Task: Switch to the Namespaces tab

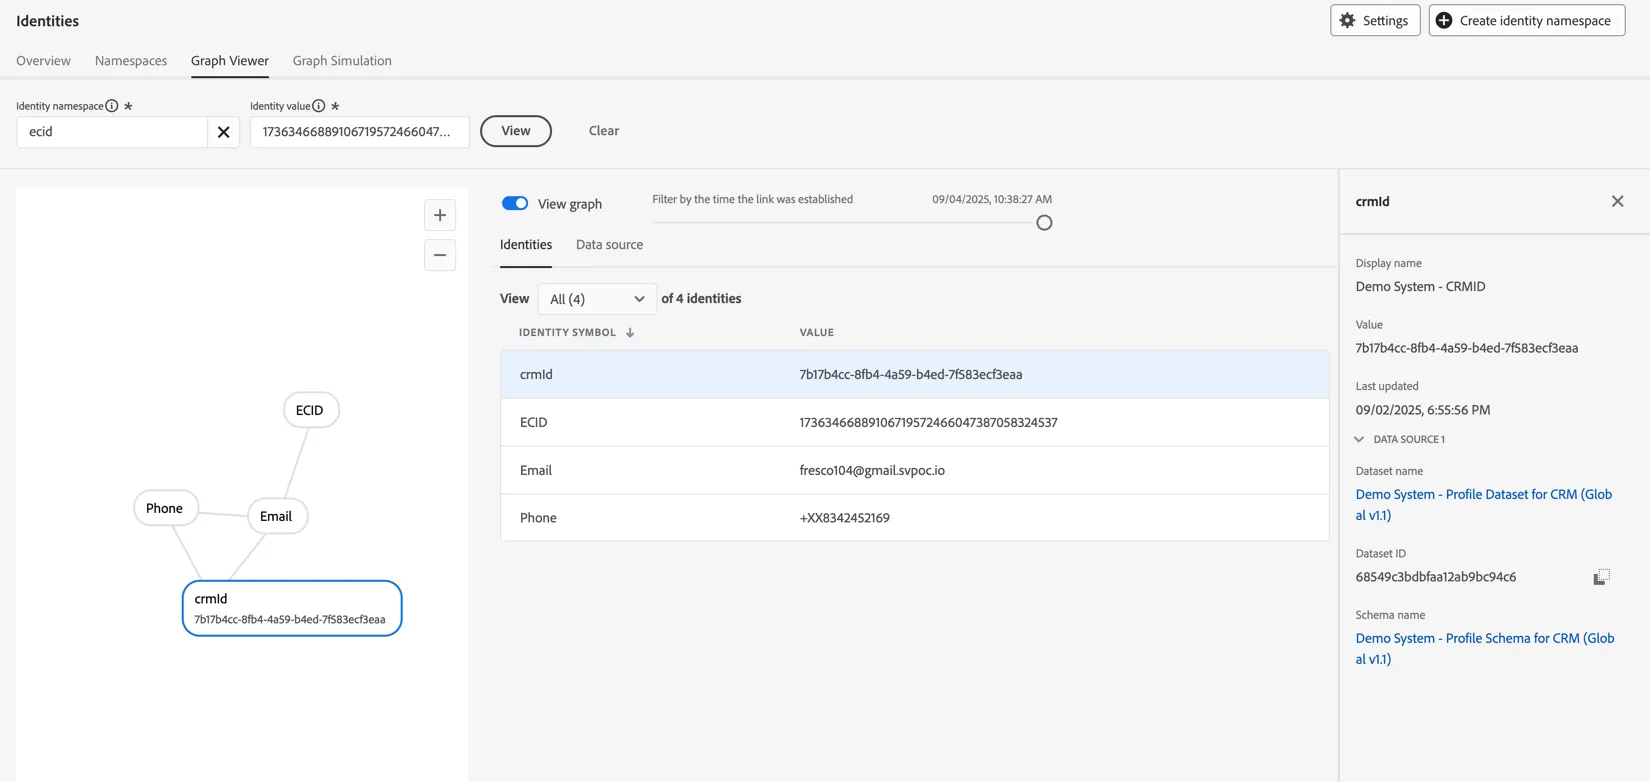Action: (131, 60)
